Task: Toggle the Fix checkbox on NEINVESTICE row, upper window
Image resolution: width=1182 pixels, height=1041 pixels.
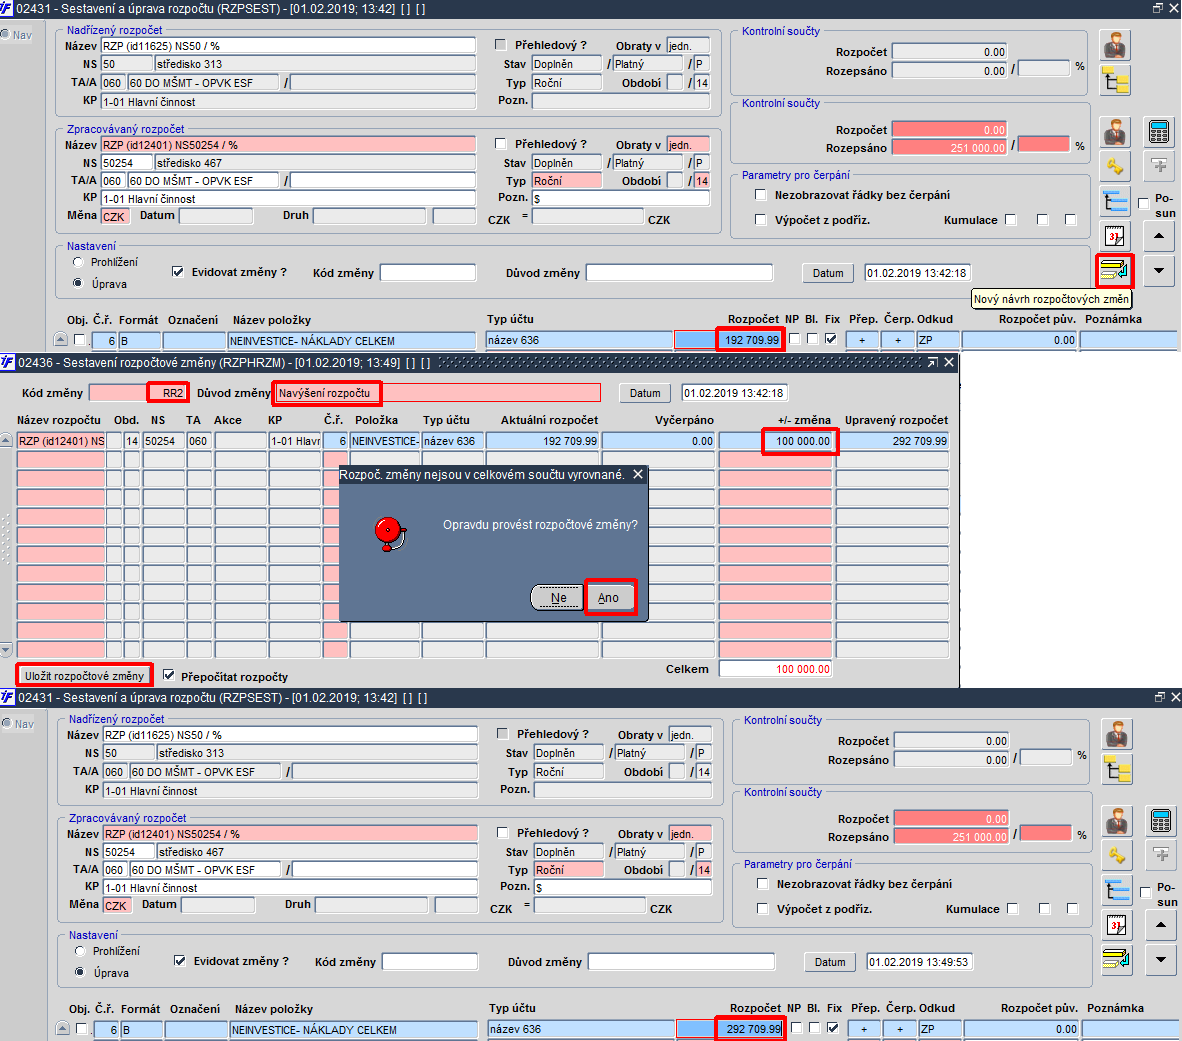Action: 831,339
